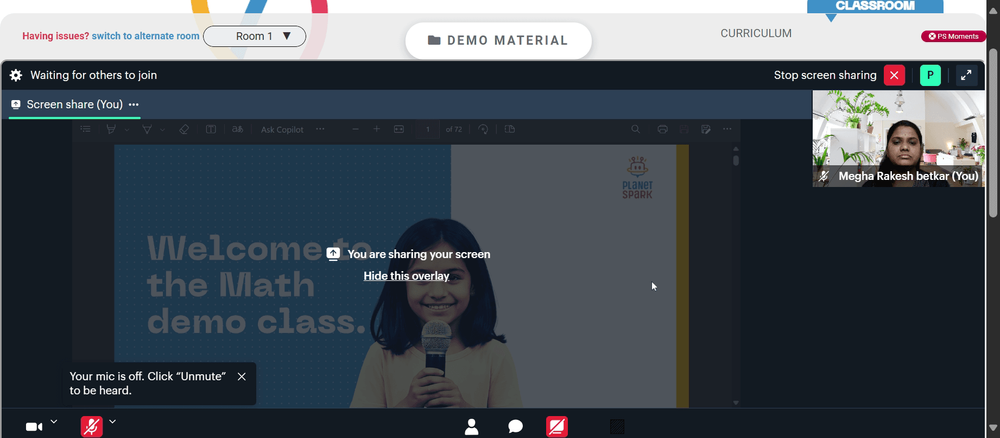Click Ask Copilot in the PDF toolbar
Viewport: 1000px width, 438px height.
282,129
